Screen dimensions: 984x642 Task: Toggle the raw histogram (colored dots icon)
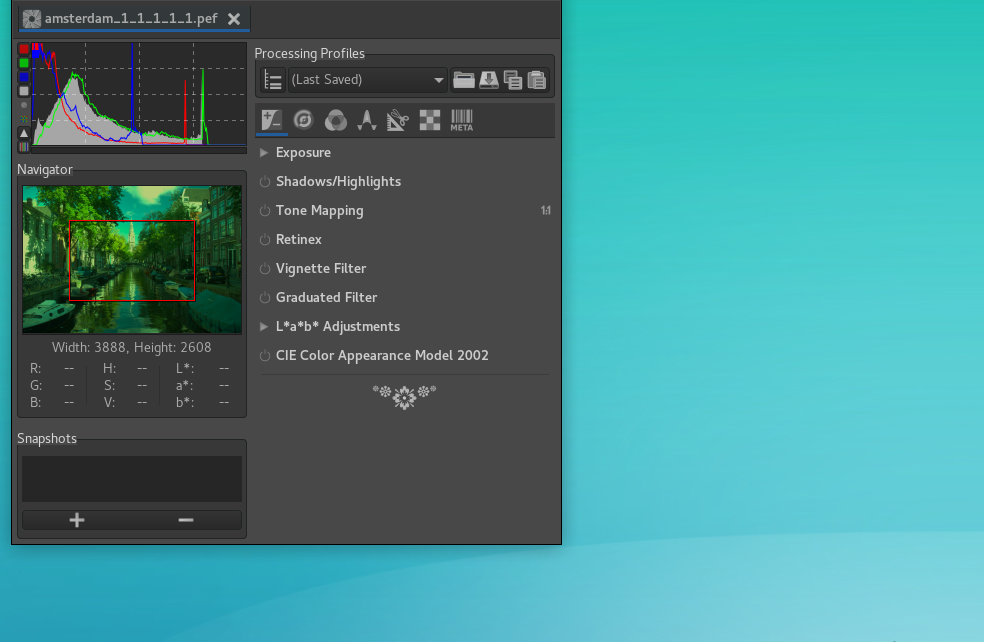tap(24, 119)
